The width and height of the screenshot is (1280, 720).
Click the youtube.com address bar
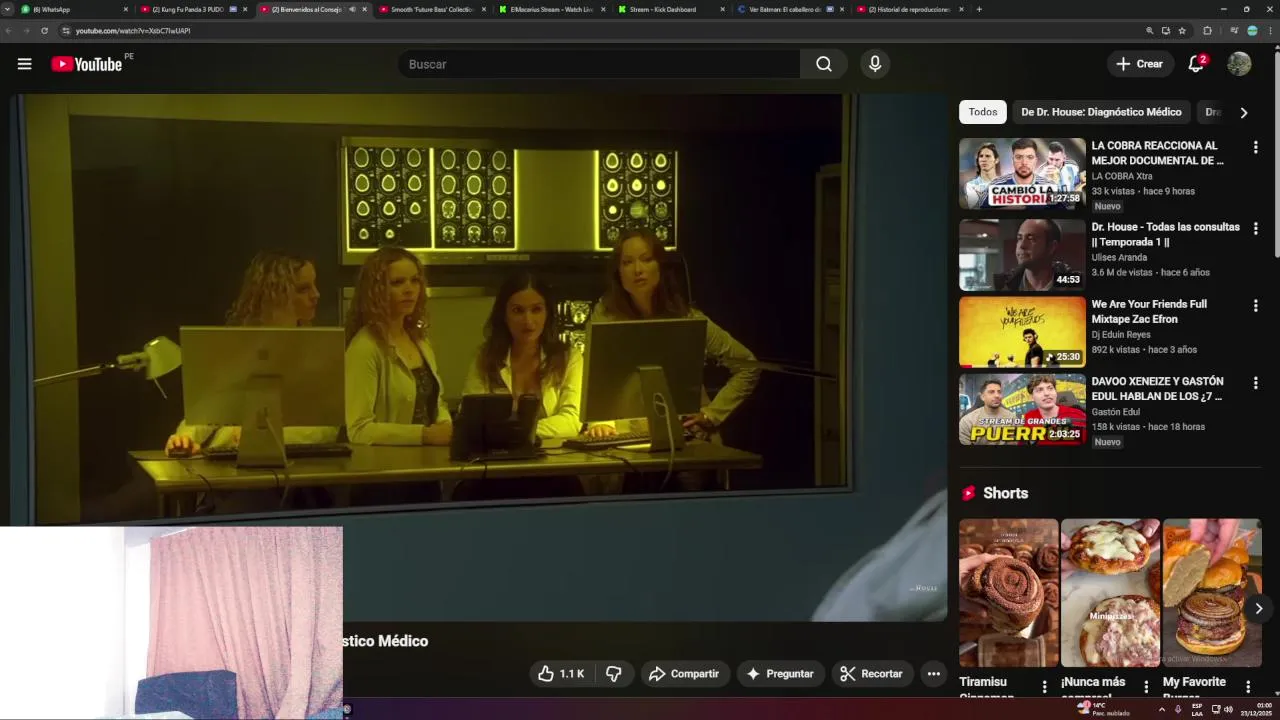click(x=600, y=31)
